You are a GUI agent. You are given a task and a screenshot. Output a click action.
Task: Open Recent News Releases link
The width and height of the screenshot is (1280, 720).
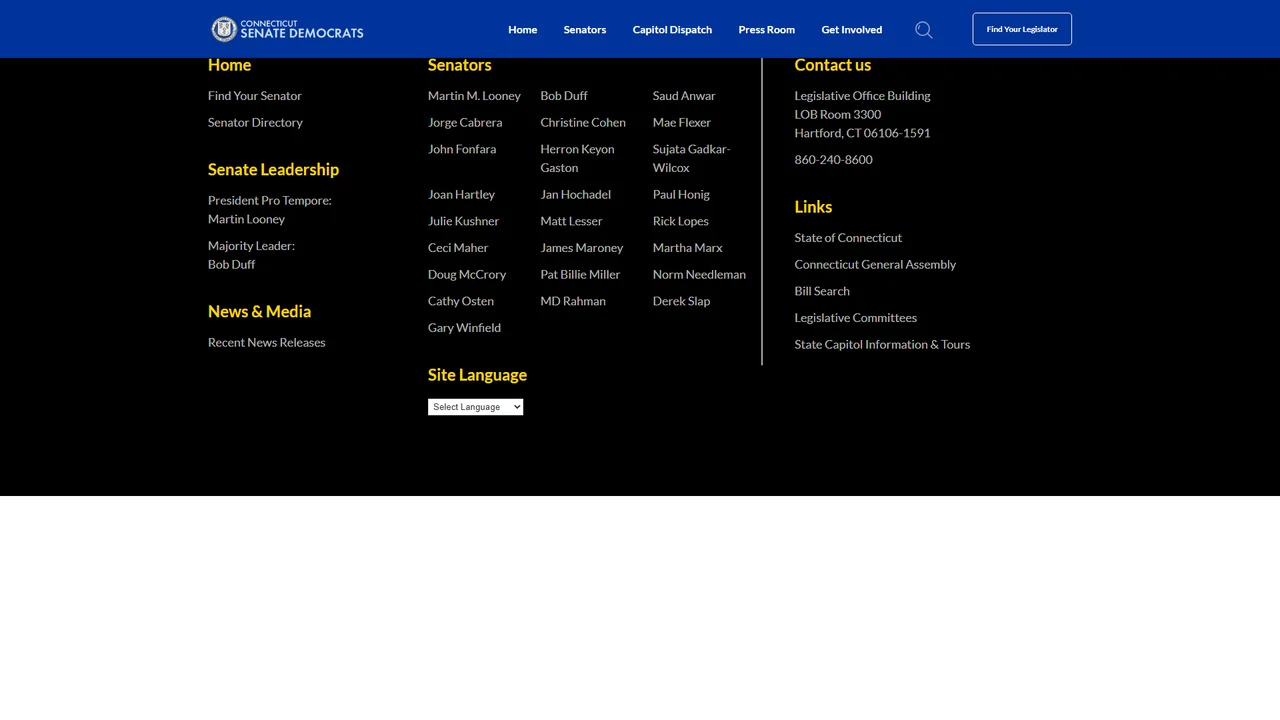pos(266,342)
